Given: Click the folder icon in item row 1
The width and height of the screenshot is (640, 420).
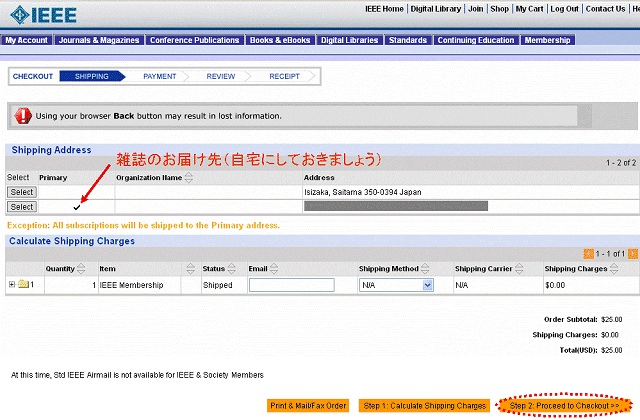Looking at the screenshot, I should pyautogui.click(x=23, y=284).
